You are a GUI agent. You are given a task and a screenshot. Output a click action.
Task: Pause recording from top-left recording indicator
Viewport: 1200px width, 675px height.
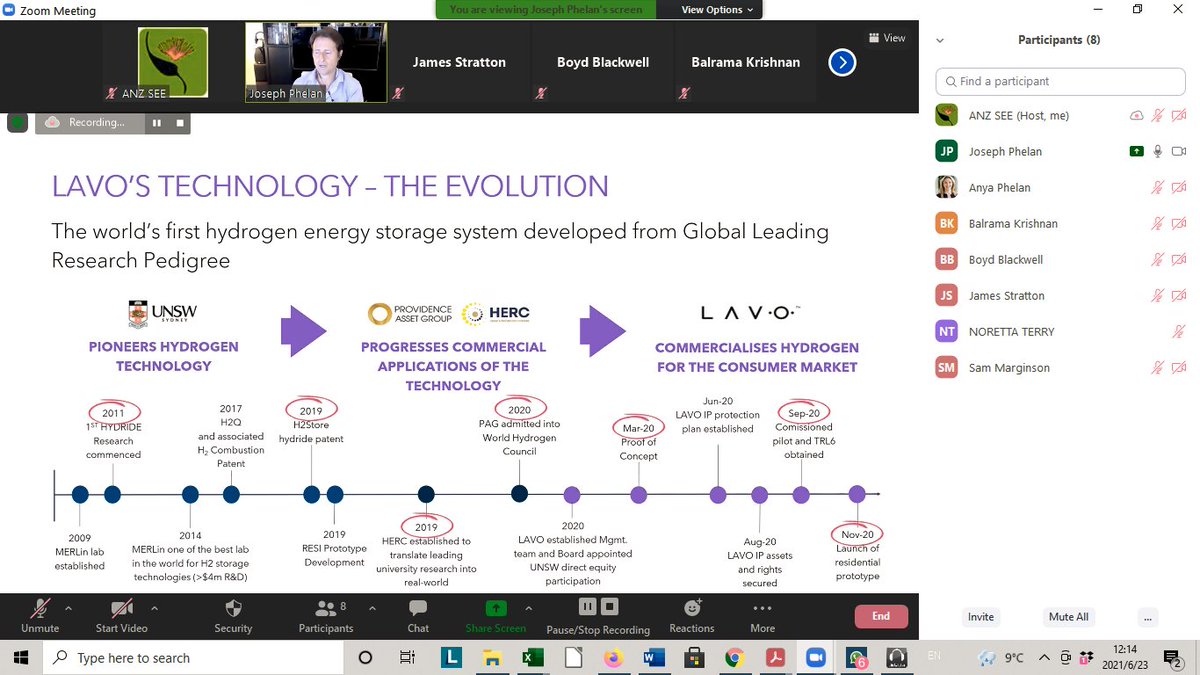[157, 123]
